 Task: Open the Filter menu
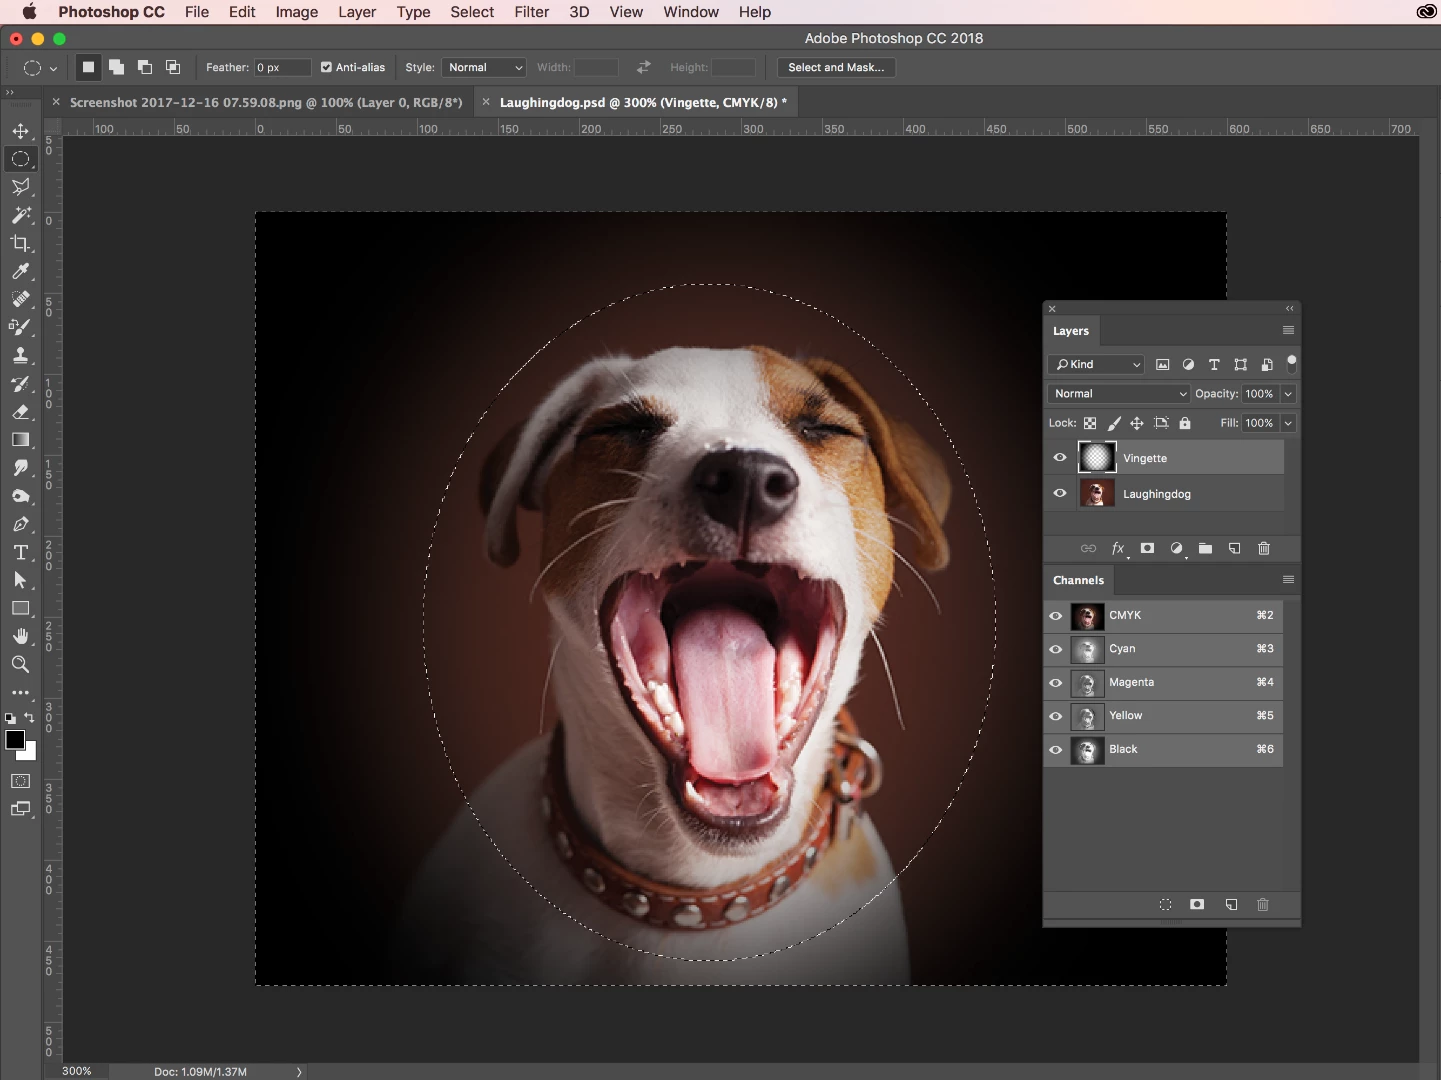point(531,12)
